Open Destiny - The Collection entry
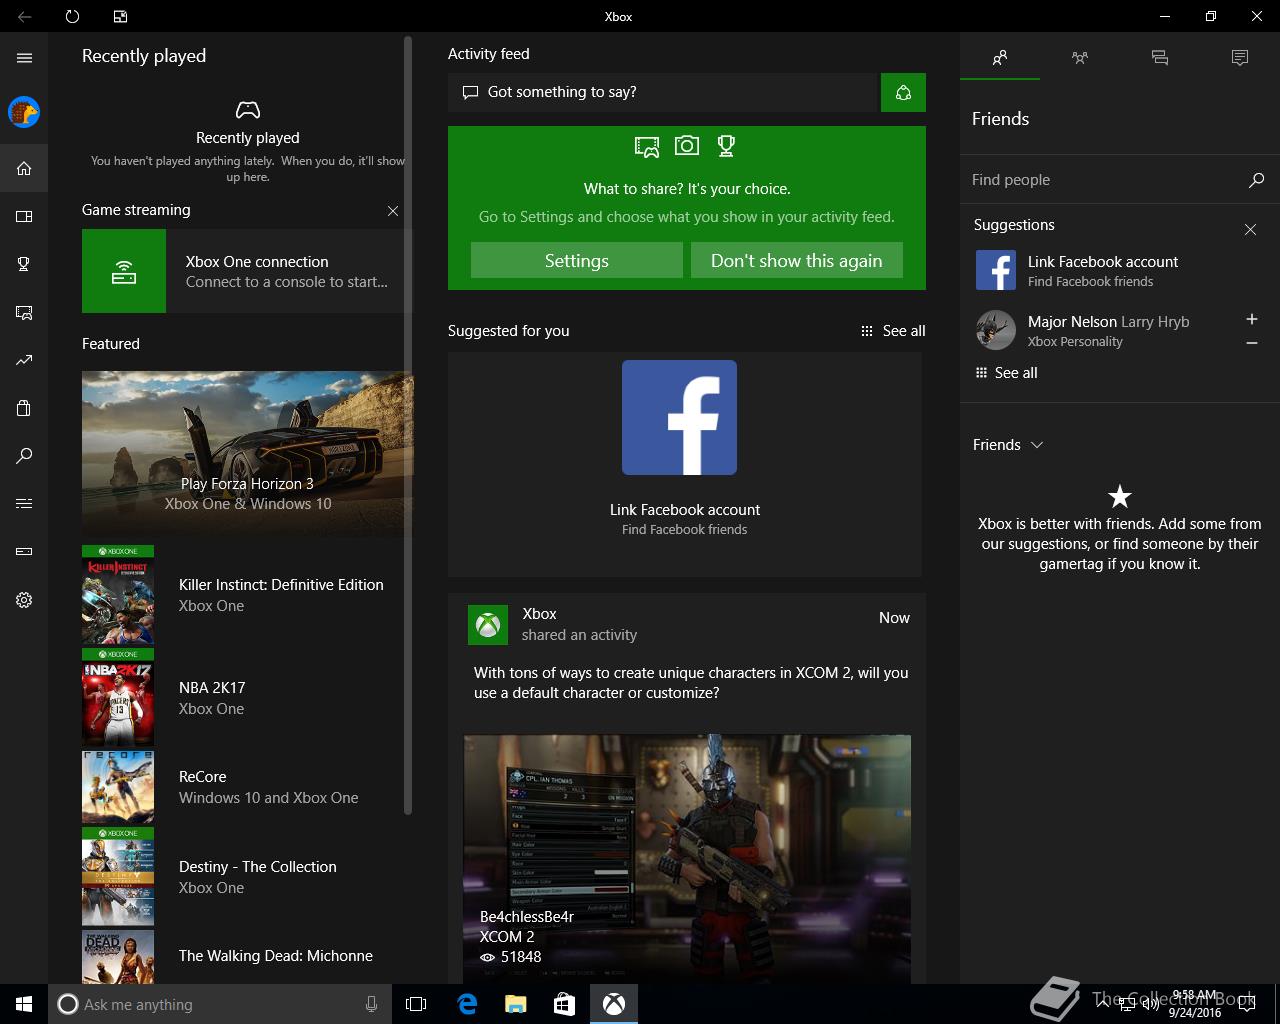 pos(247,877)
